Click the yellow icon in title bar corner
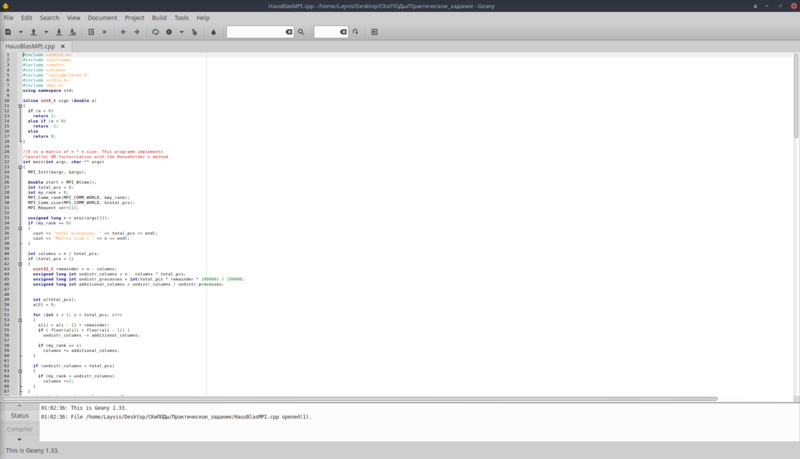Image resolution: width=800 pixels, height=459 pixels. pyautogui.click(x=6, y=6)
